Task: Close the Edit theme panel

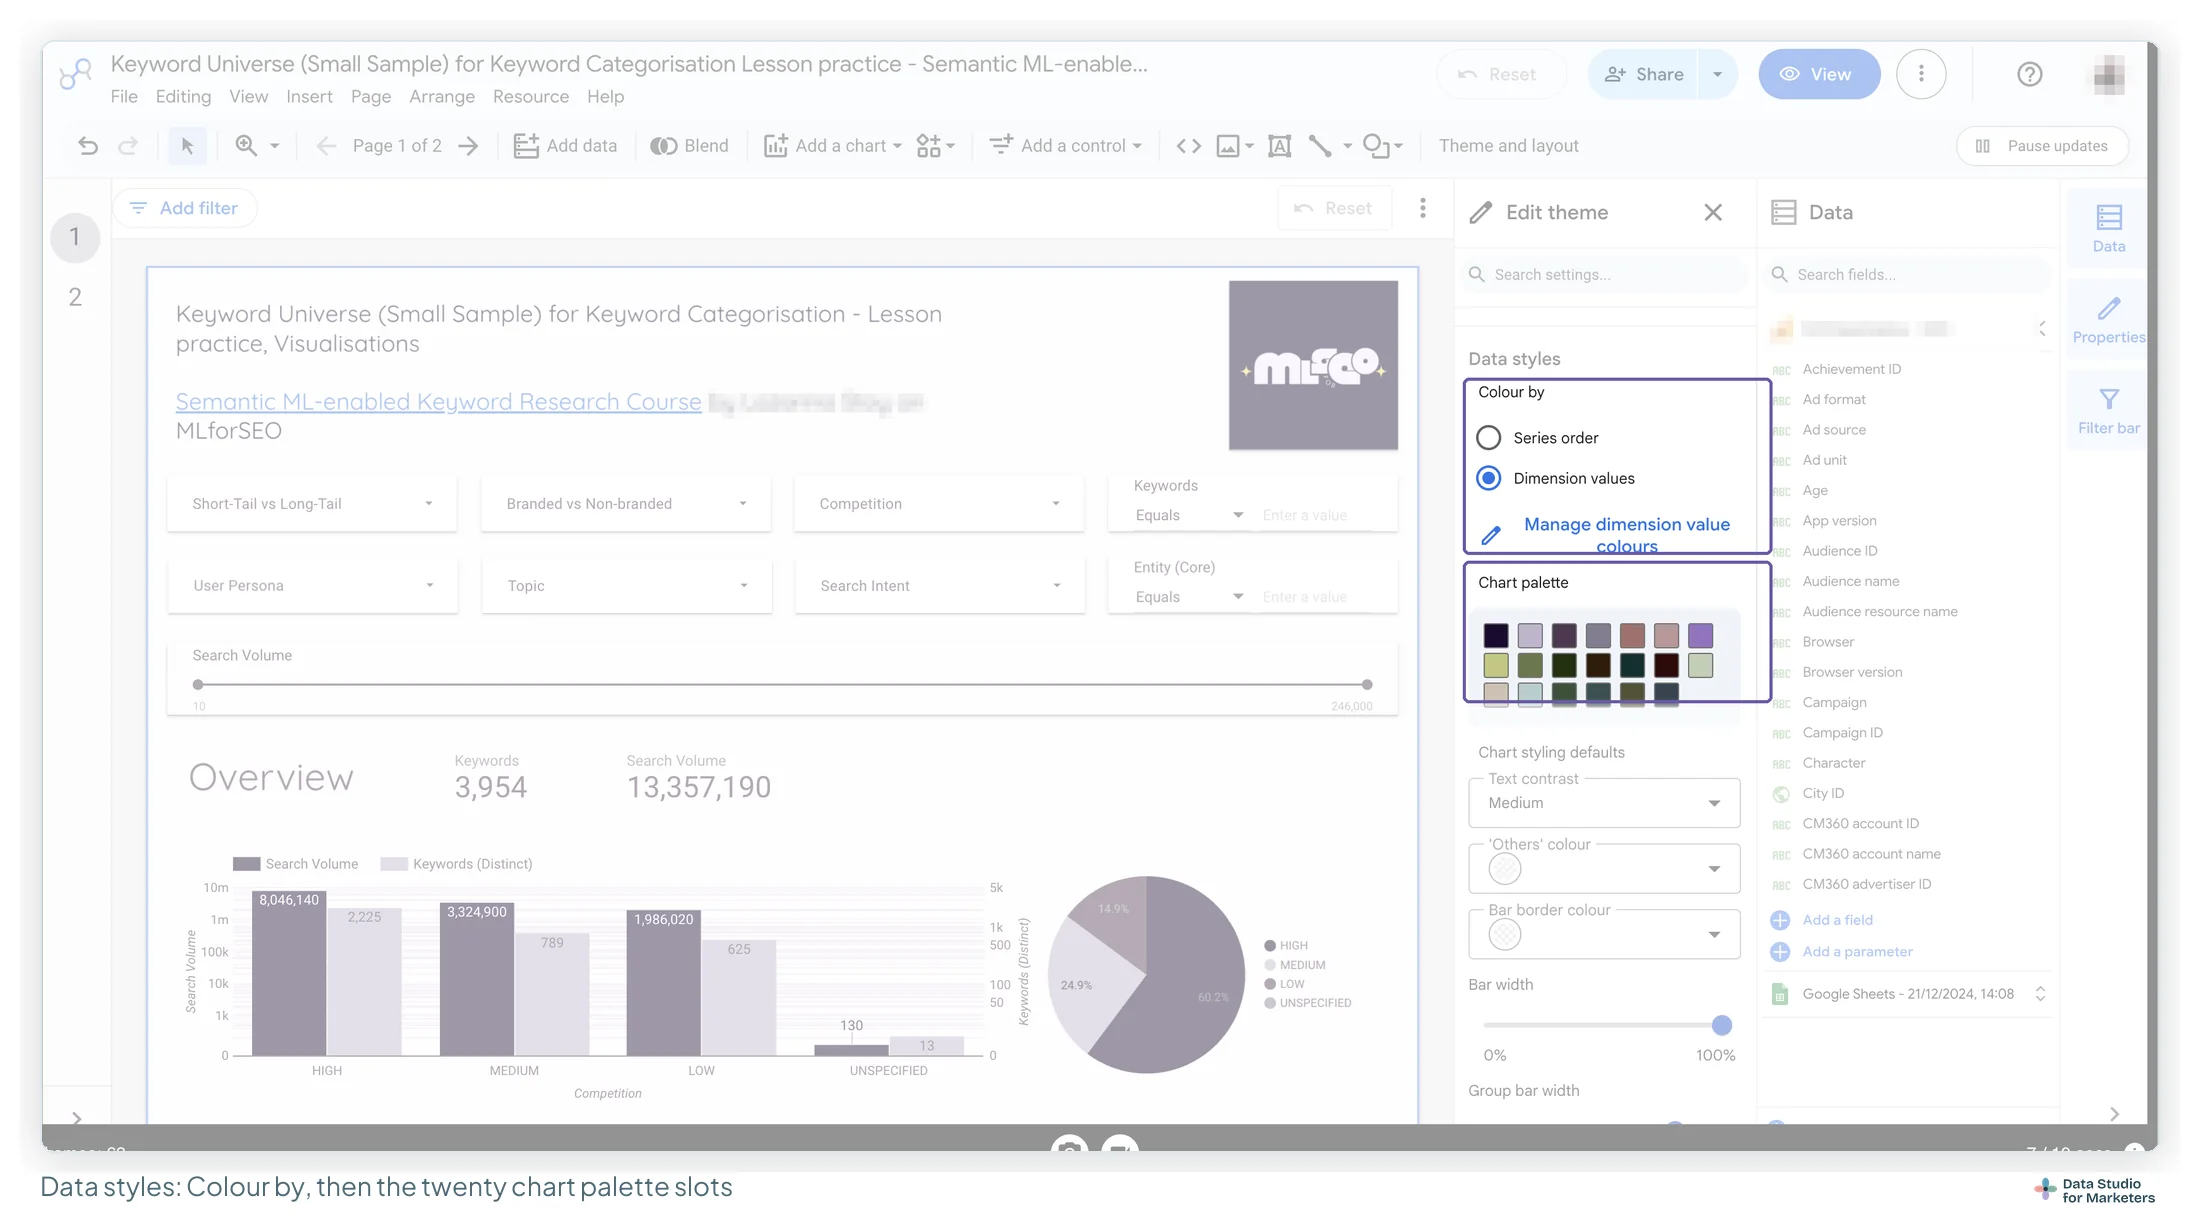Action: (x=1713, y=212)
